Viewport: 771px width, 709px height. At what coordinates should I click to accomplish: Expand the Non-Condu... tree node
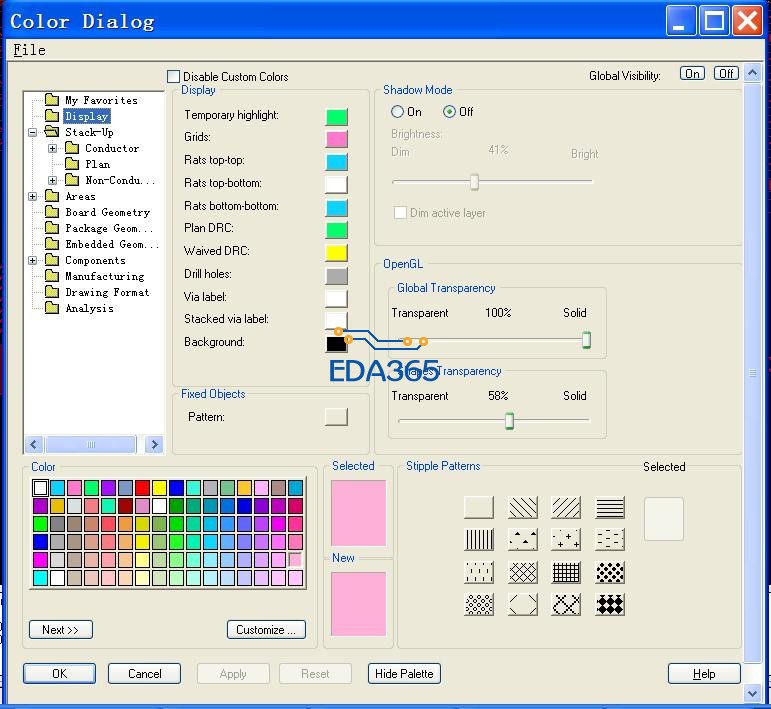[x=53, y=180]
